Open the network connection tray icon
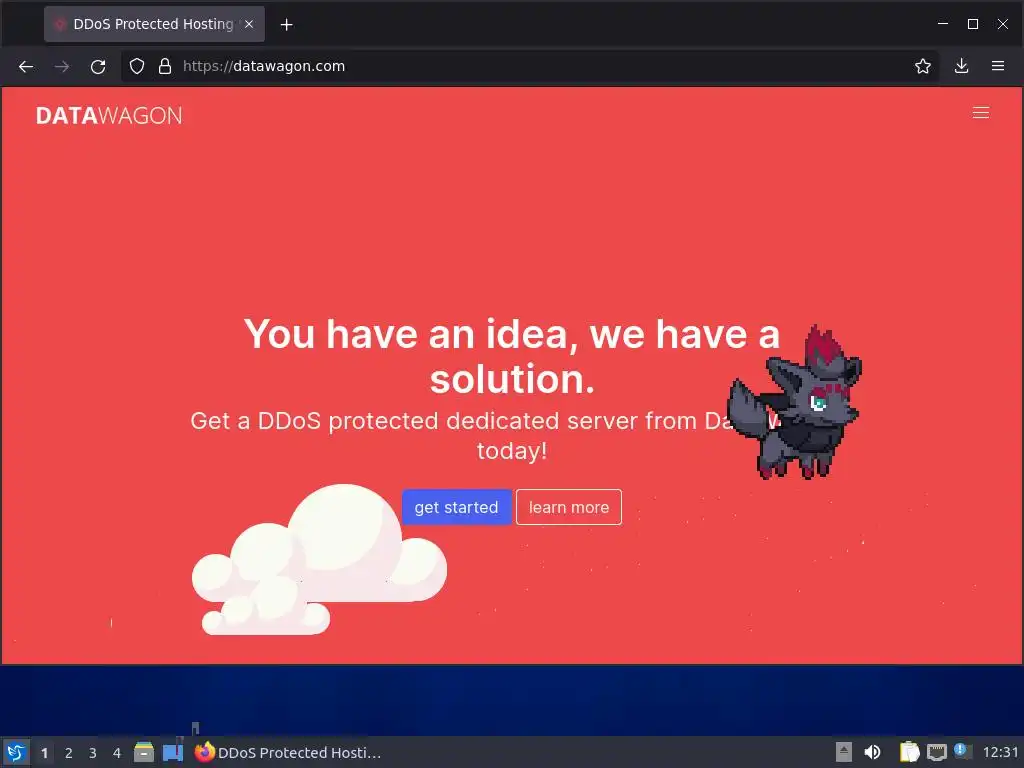This screenshot has height=768, width=1024. tap(936, 752)
